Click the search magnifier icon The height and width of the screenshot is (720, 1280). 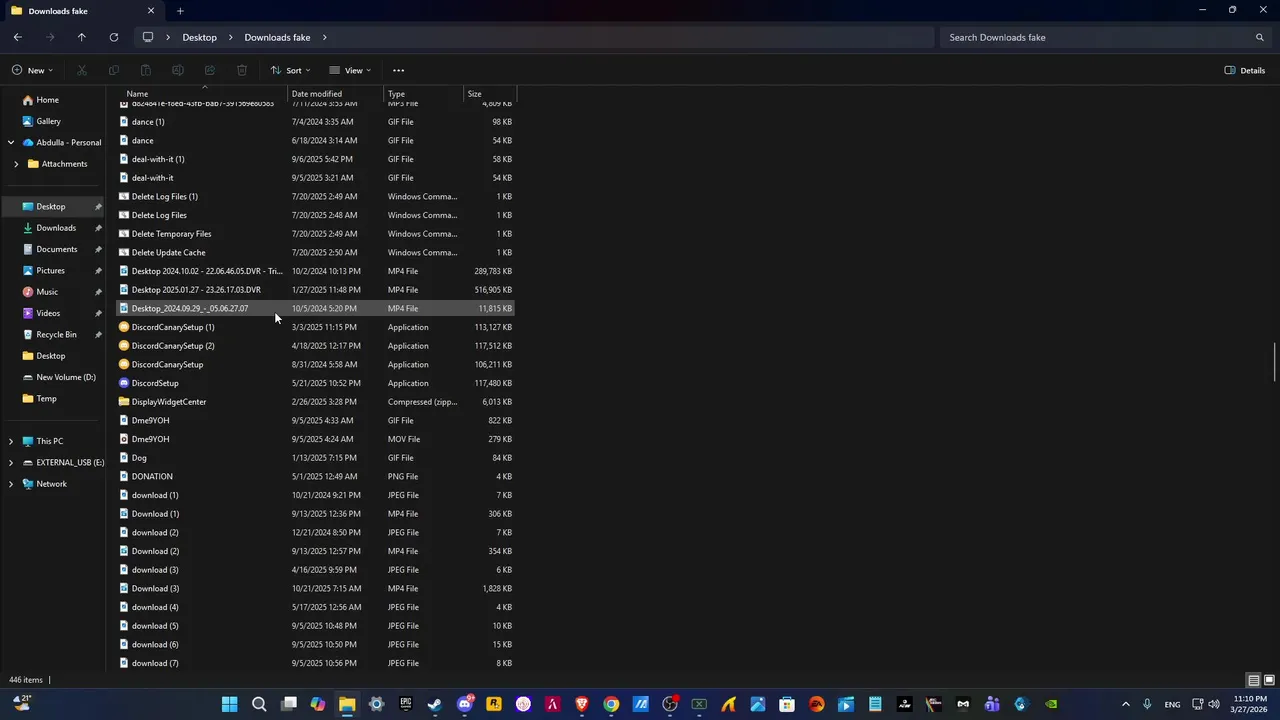tap(1260, 37)
